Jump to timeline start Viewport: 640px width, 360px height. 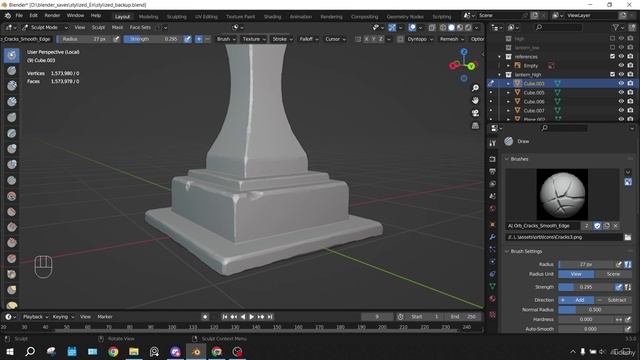click(224, 317)
